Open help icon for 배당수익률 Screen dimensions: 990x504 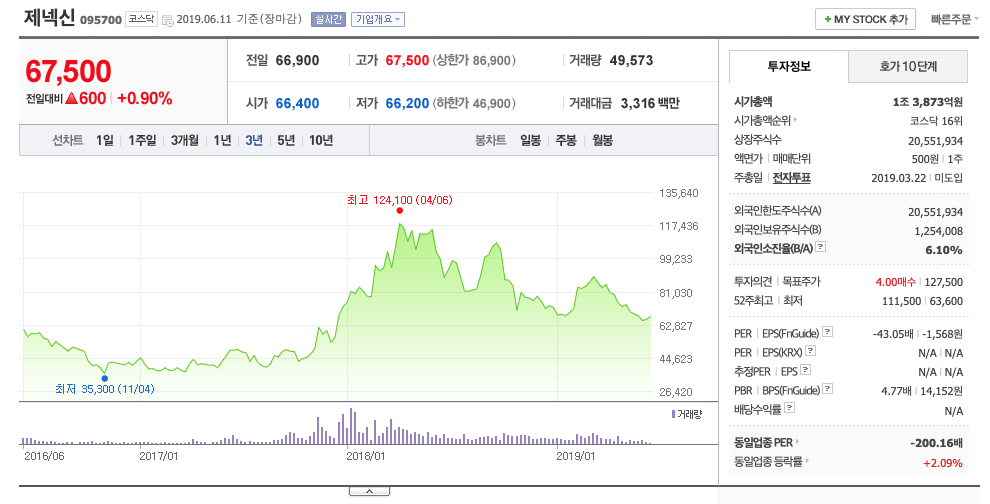(789, 408)
